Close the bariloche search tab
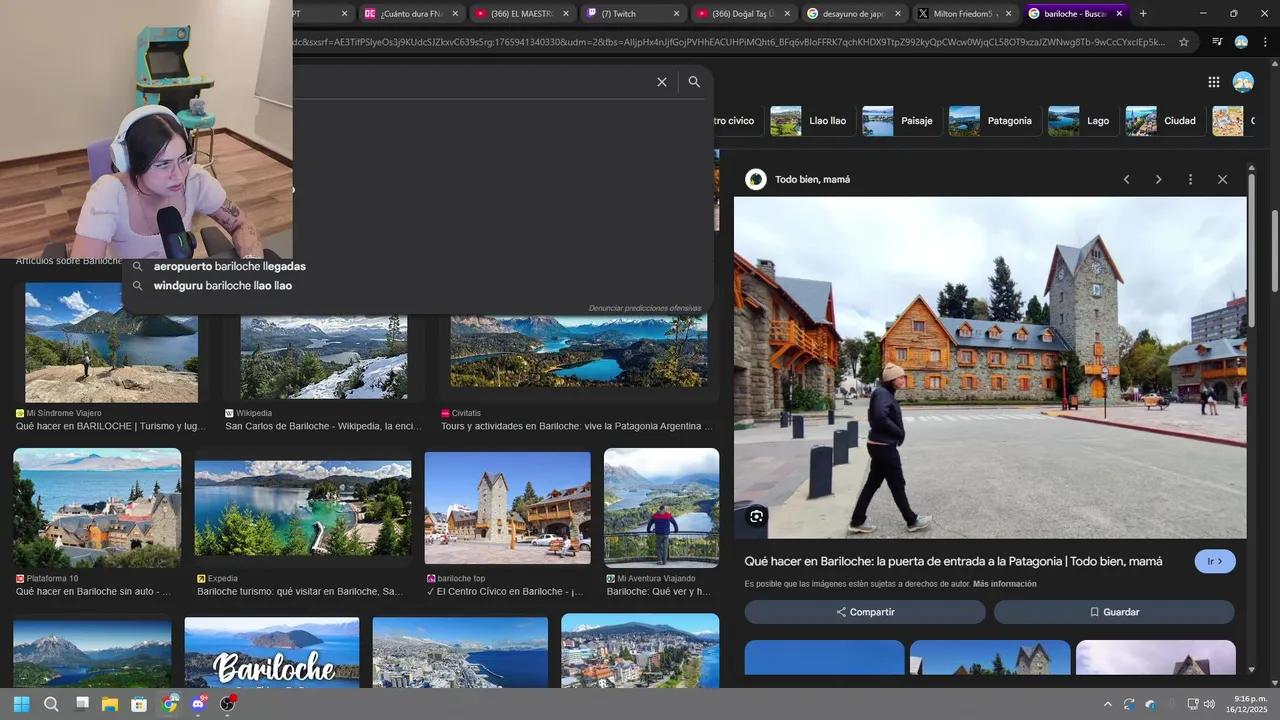Image resolution: width=1280 pixels, height=720 pixels. [x=1119, y=13]
